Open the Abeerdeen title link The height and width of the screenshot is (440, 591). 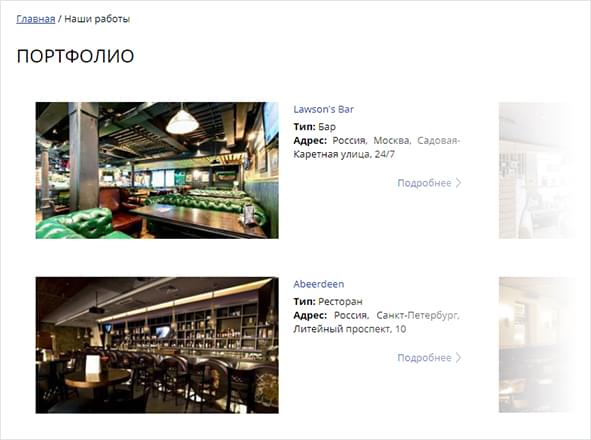tap(318, 284)
